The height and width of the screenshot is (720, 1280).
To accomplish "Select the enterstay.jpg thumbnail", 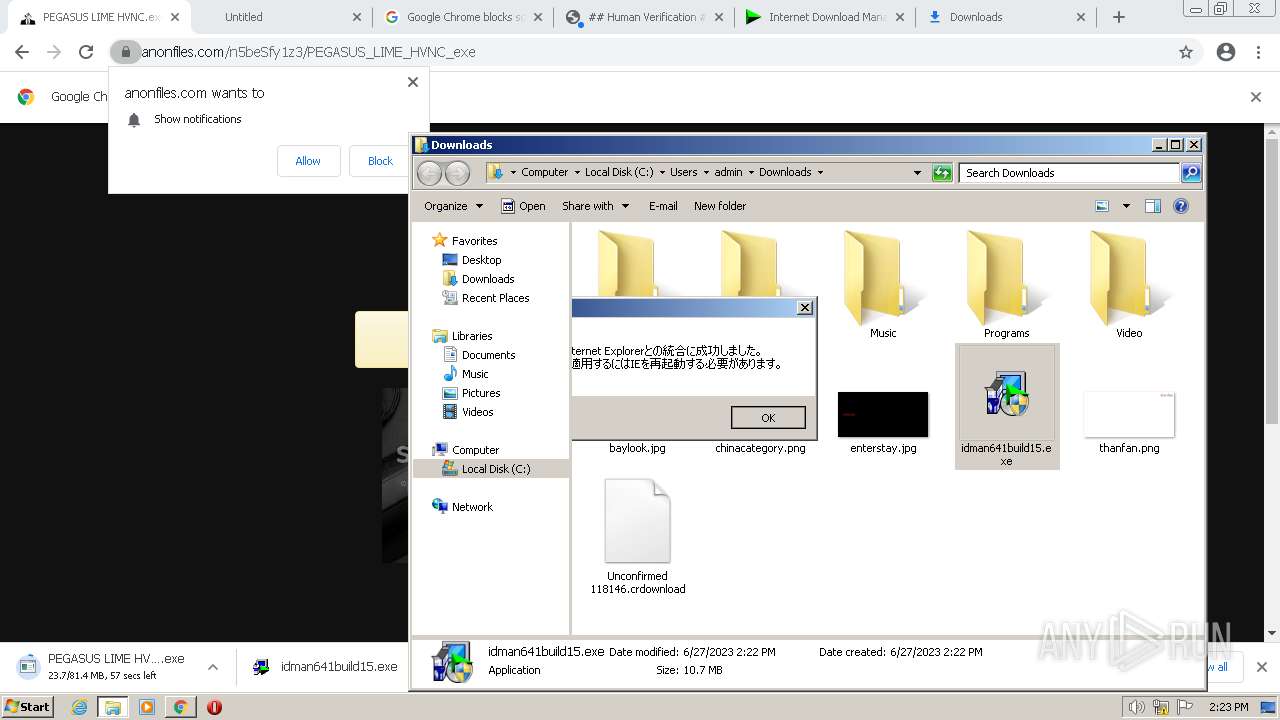I will click(x=883, y=415).
